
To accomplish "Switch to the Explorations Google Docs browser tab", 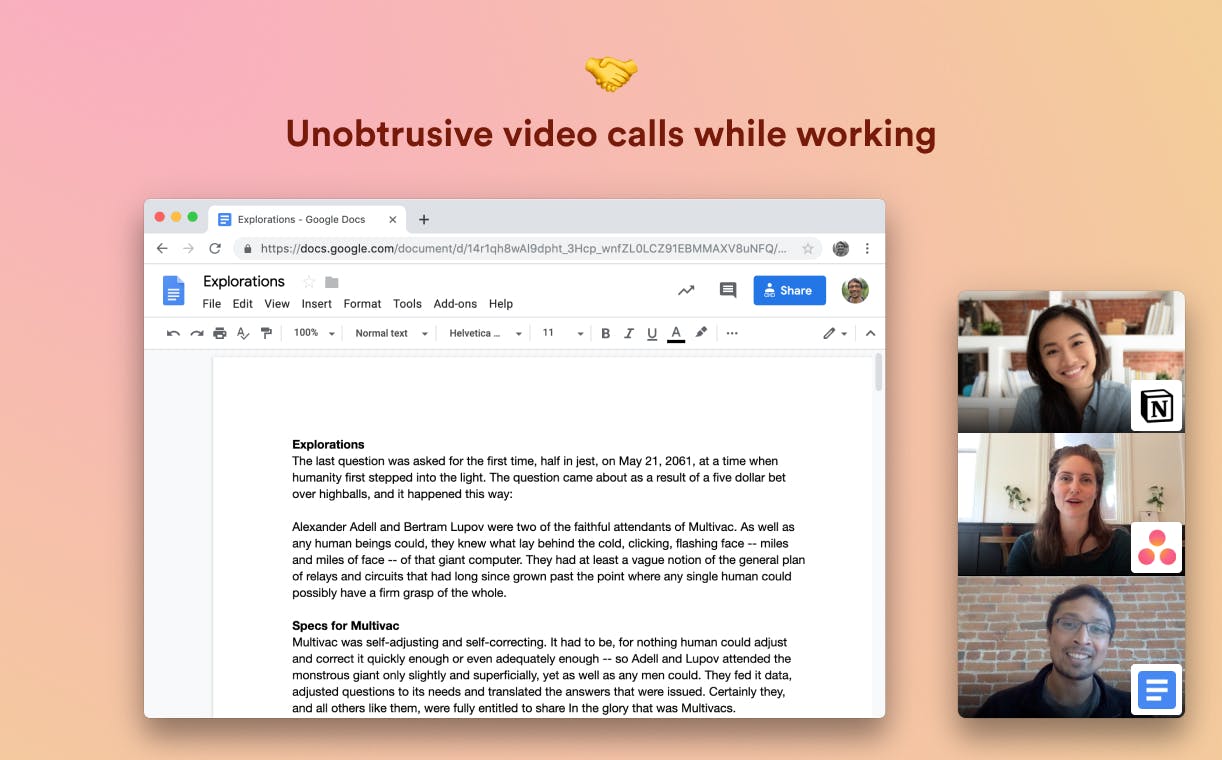I will (x=300, y=219).
